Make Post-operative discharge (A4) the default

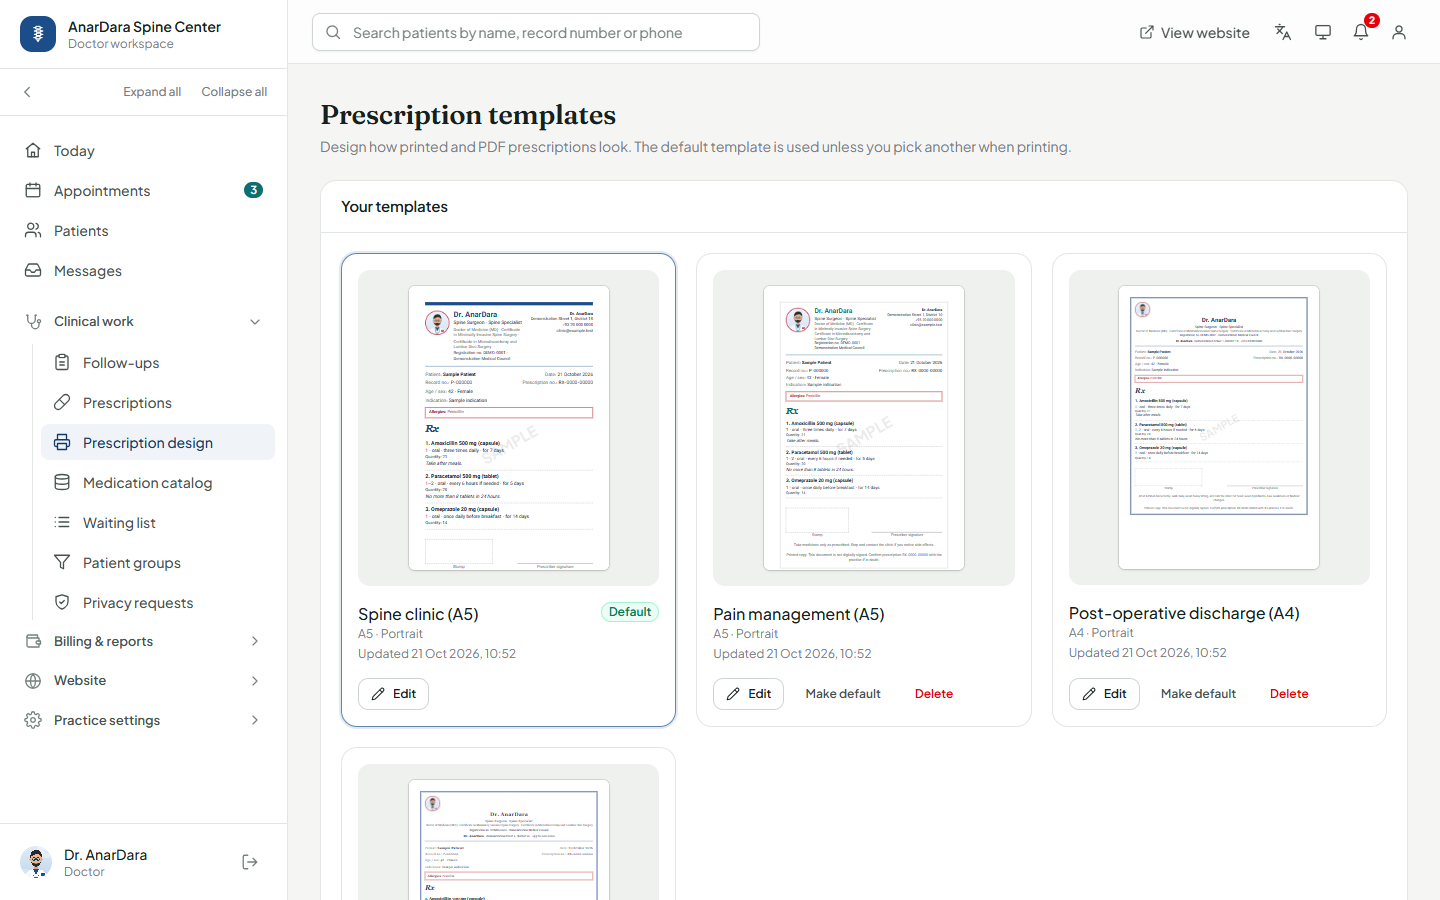click(x=1198, y=694)
